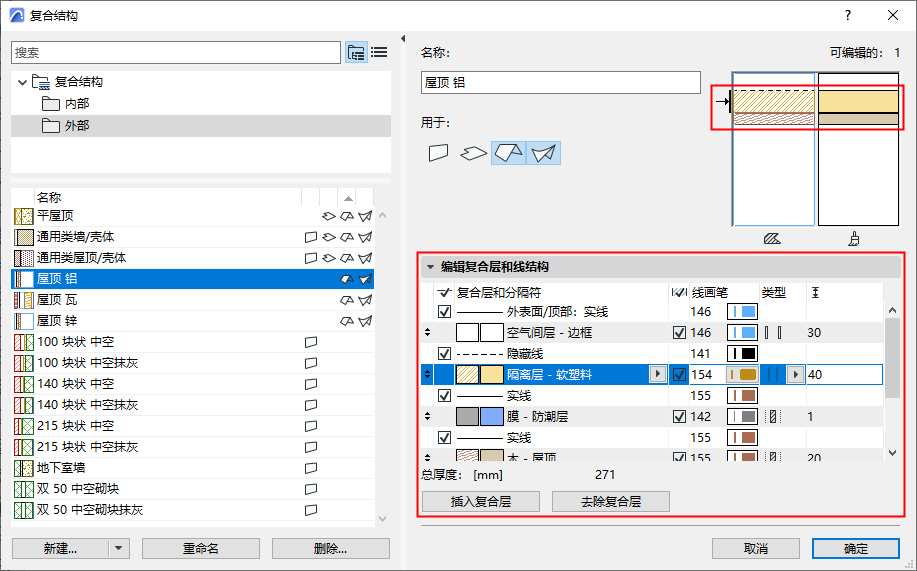
Task: Collapse the left panel with the small arrow
Action: tap(403, 39)
